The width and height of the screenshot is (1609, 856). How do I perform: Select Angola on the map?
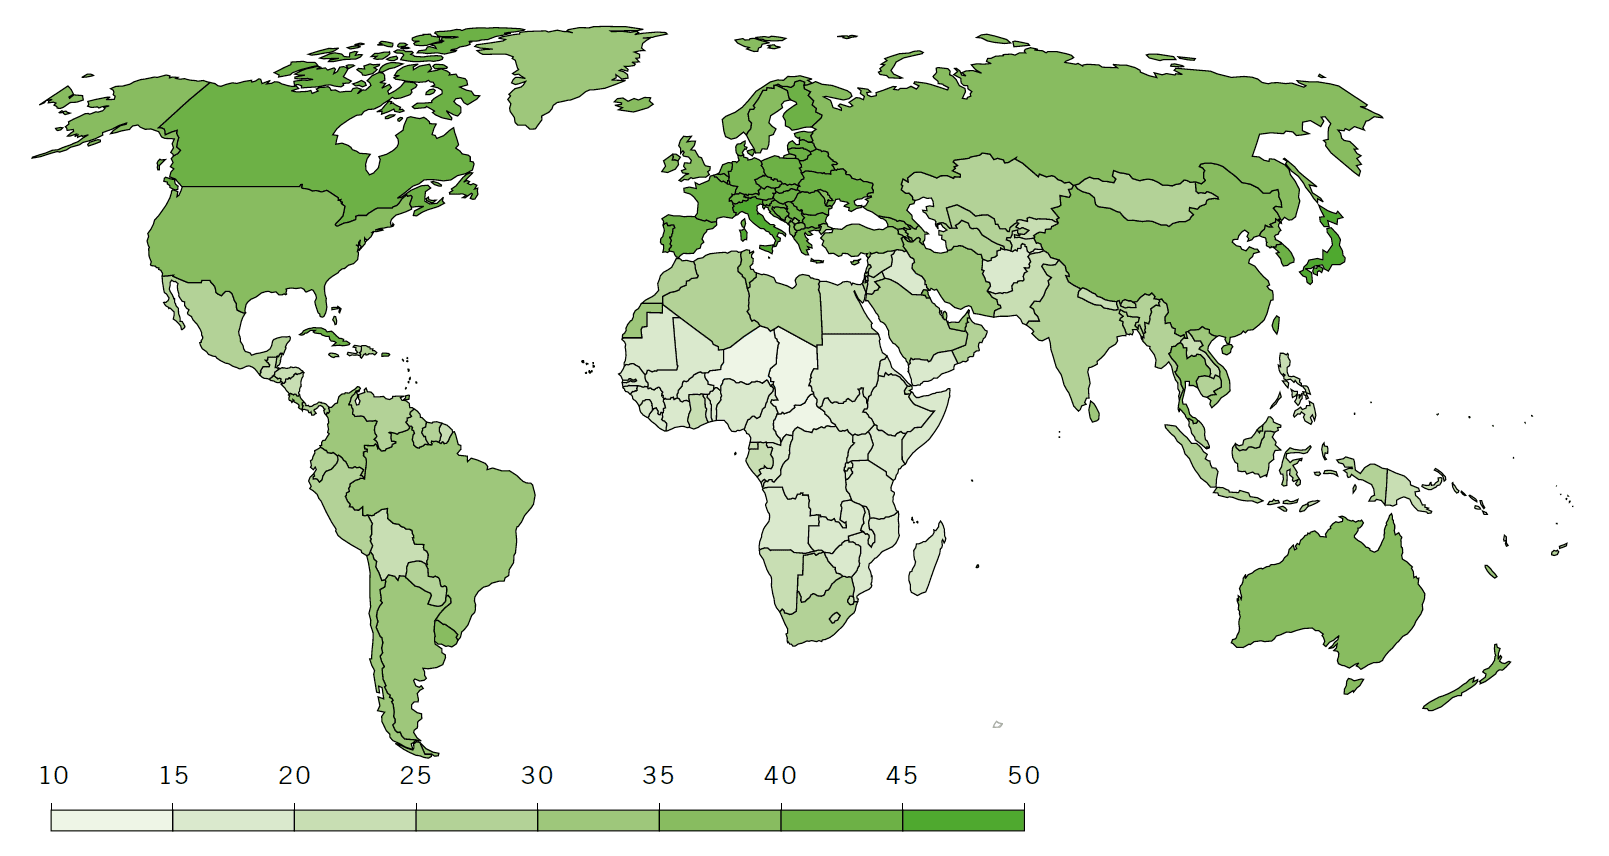790,520
